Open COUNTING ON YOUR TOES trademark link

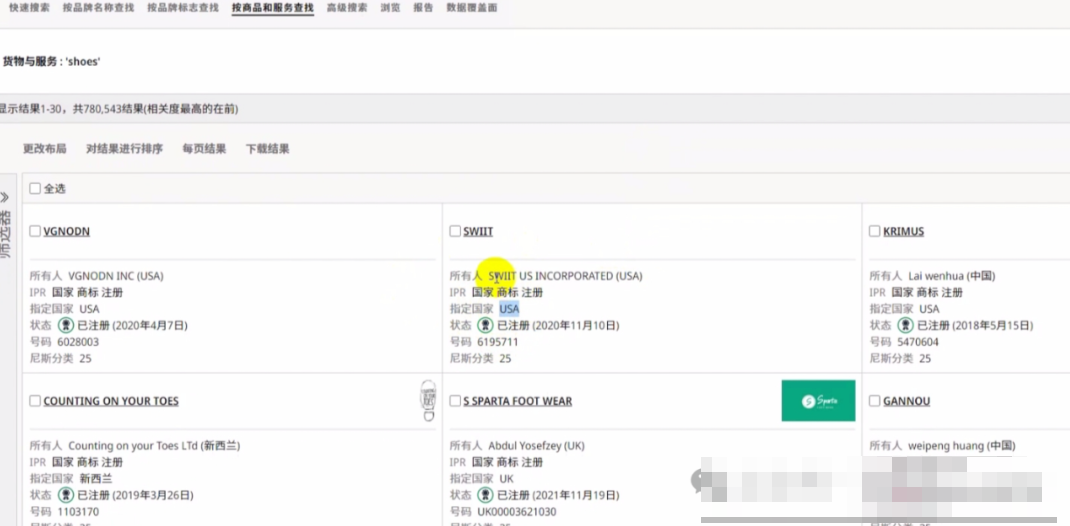click(111, 401)
